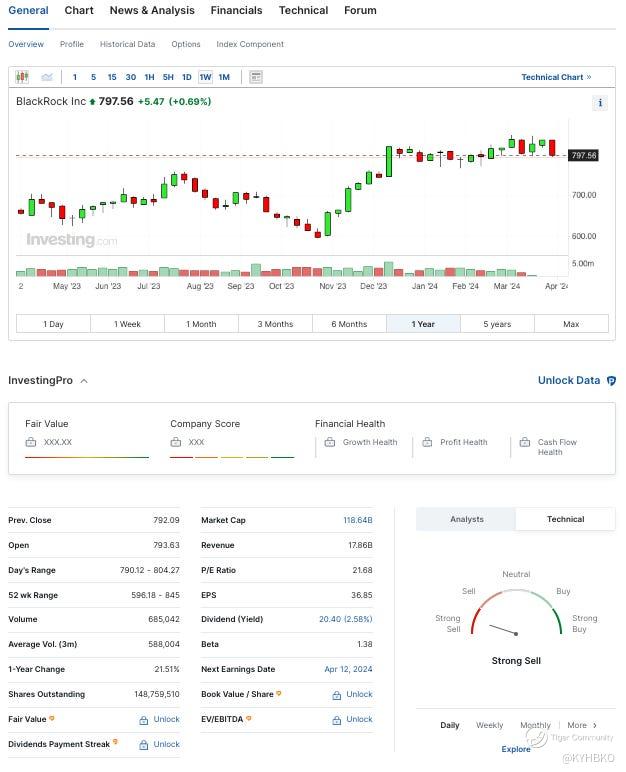Screen dimensions: 626x772
Task: Set chart interval to 1H
Action: 149,77
